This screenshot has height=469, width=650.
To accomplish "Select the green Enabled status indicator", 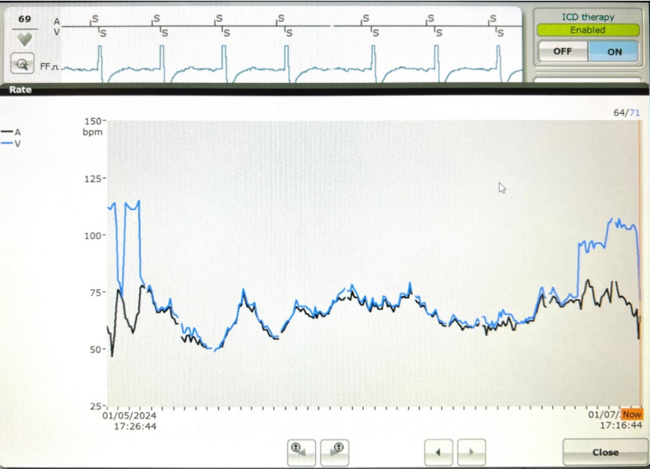I will [x=588, y=30].
